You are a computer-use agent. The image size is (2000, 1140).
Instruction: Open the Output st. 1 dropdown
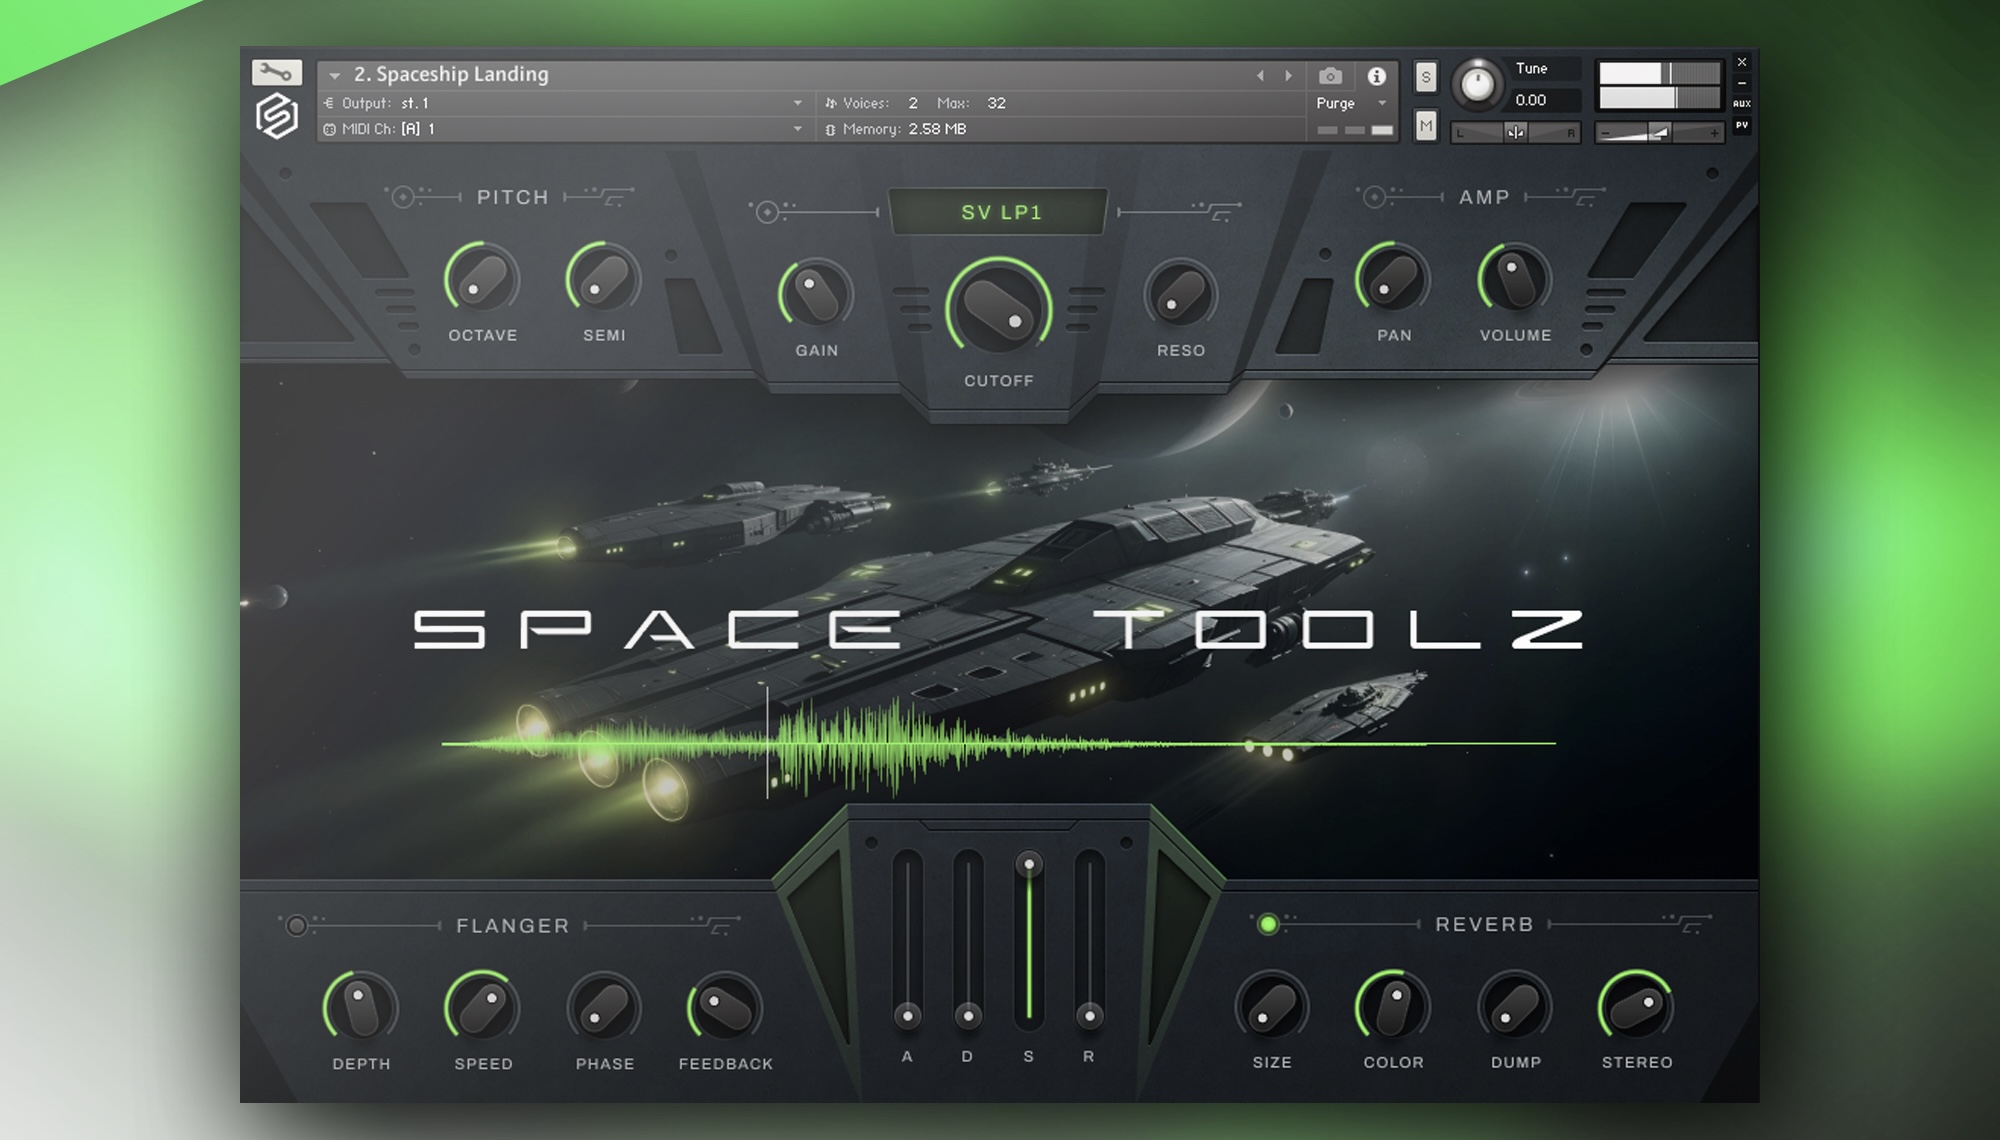[x=565, y=103]
